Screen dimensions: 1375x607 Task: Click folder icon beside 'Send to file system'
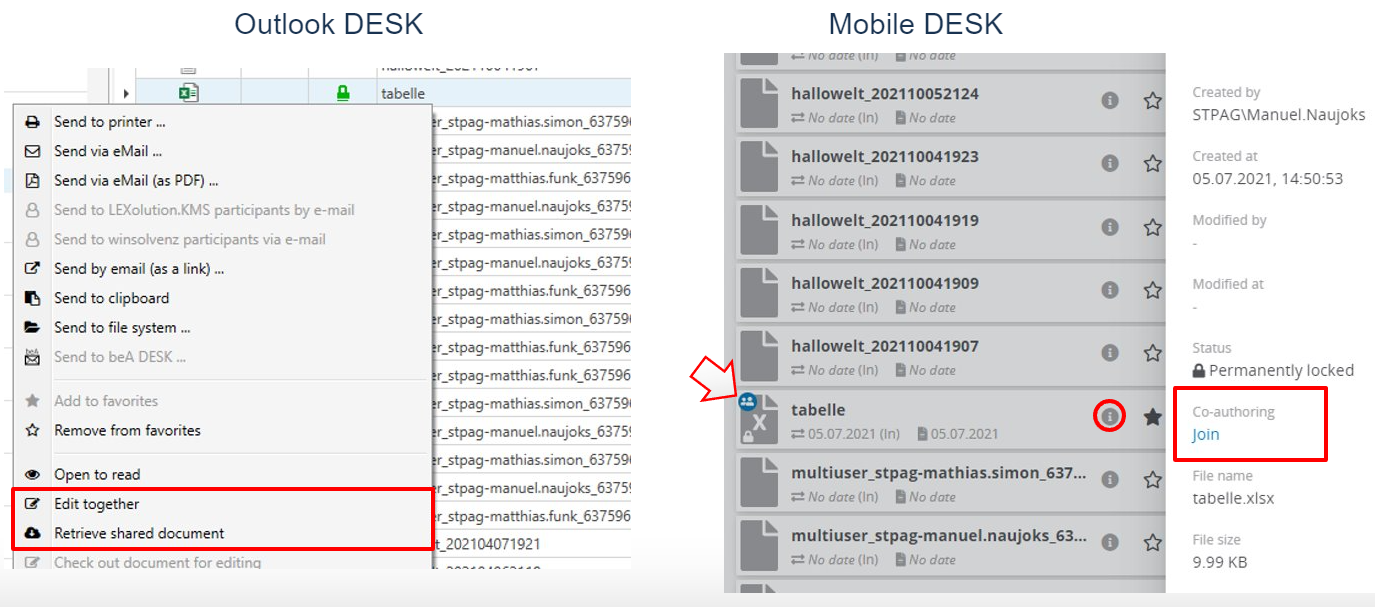click(x=32, y=327)
